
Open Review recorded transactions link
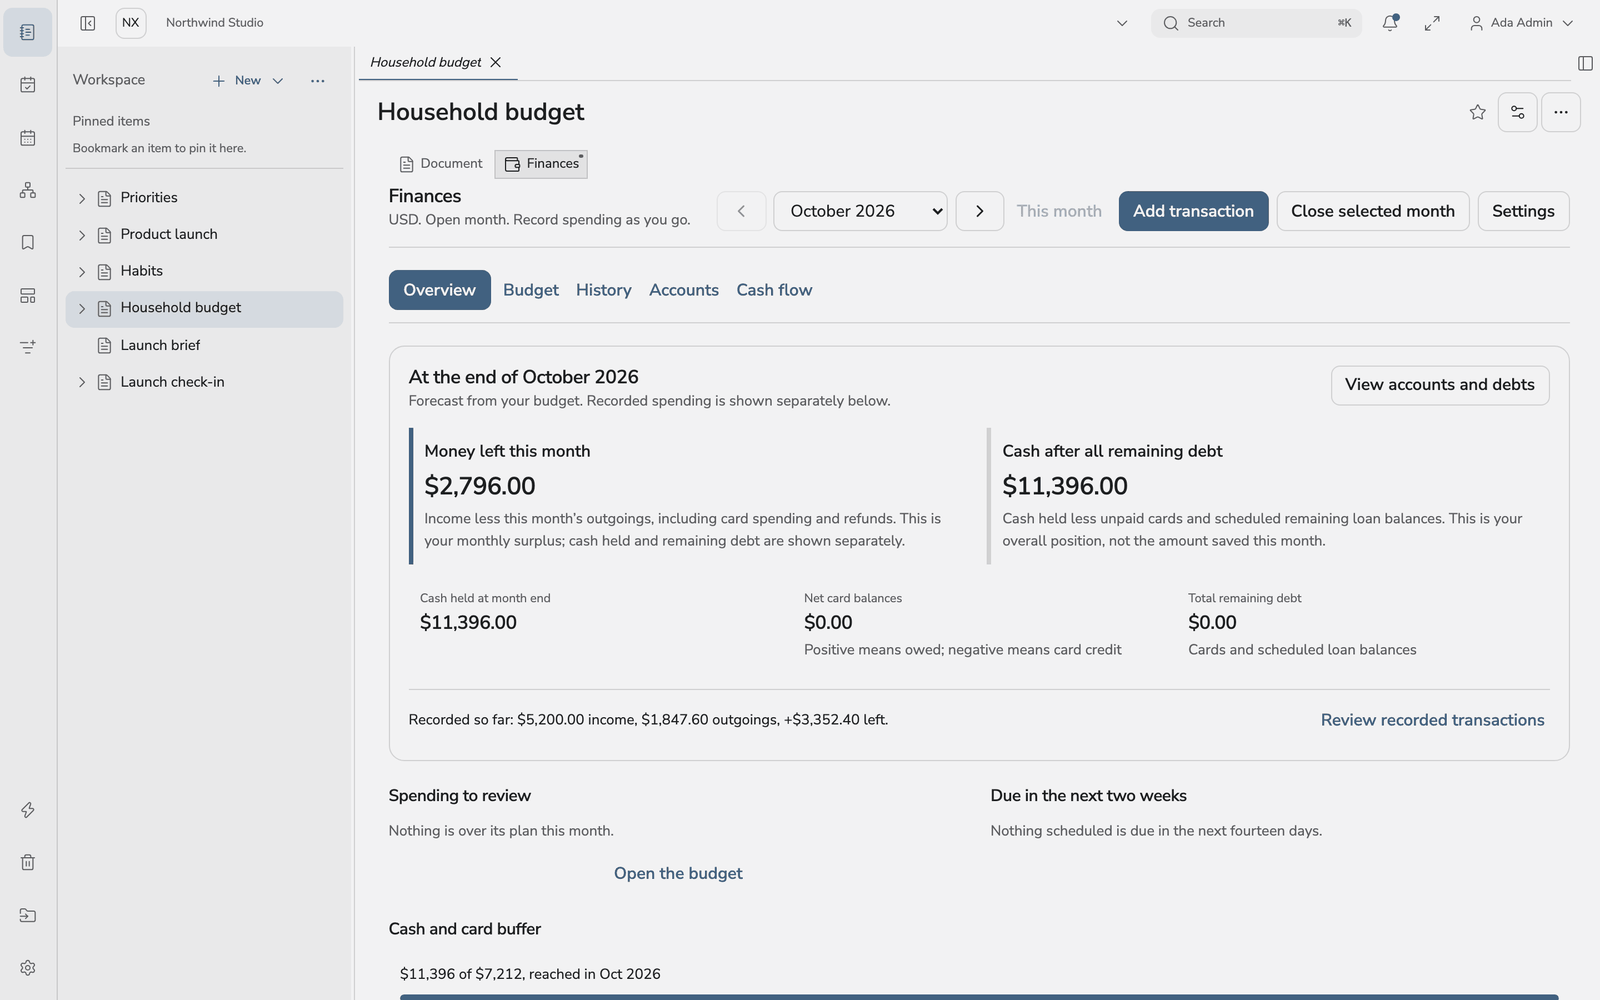1432,720
